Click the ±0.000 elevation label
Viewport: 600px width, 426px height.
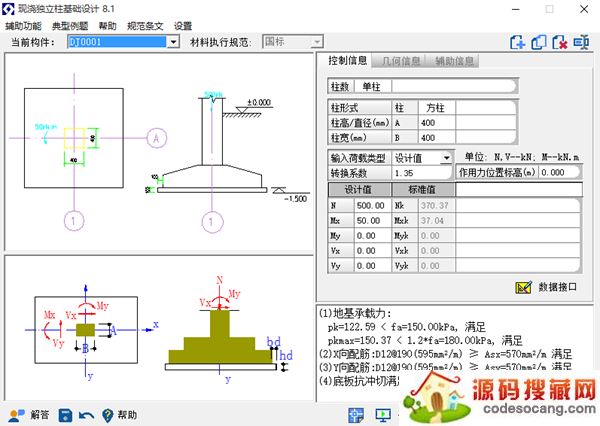pyautogui.click(x=259, y=103)
